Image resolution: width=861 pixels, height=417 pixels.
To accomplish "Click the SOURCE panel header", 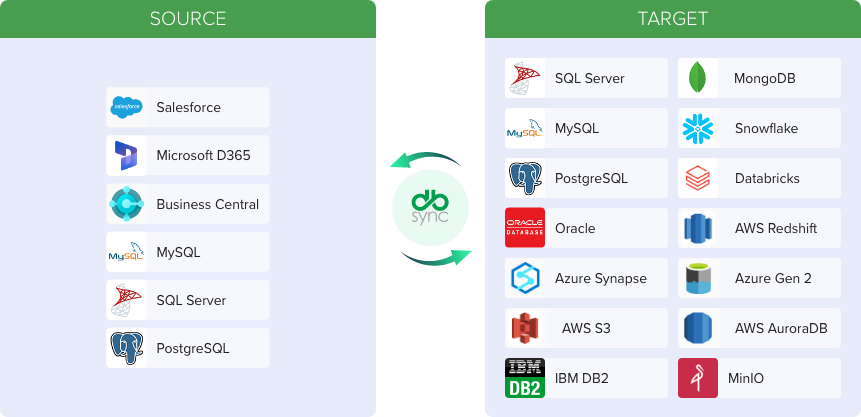I will click(188, 19).
